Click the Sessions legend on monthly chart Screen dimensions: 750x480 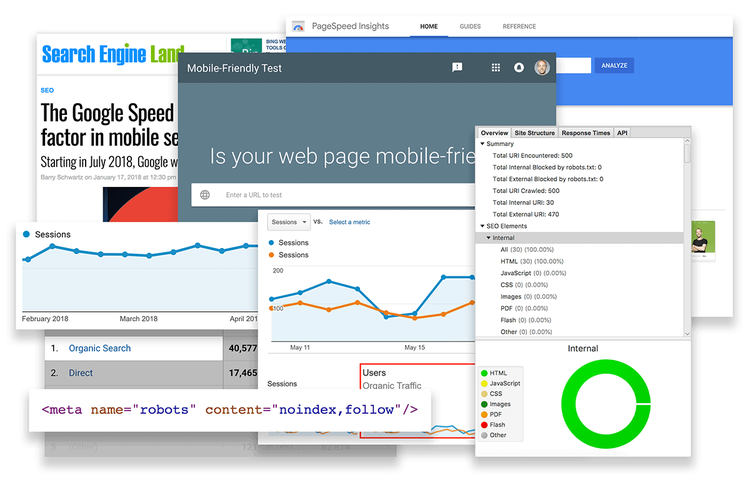47,234
